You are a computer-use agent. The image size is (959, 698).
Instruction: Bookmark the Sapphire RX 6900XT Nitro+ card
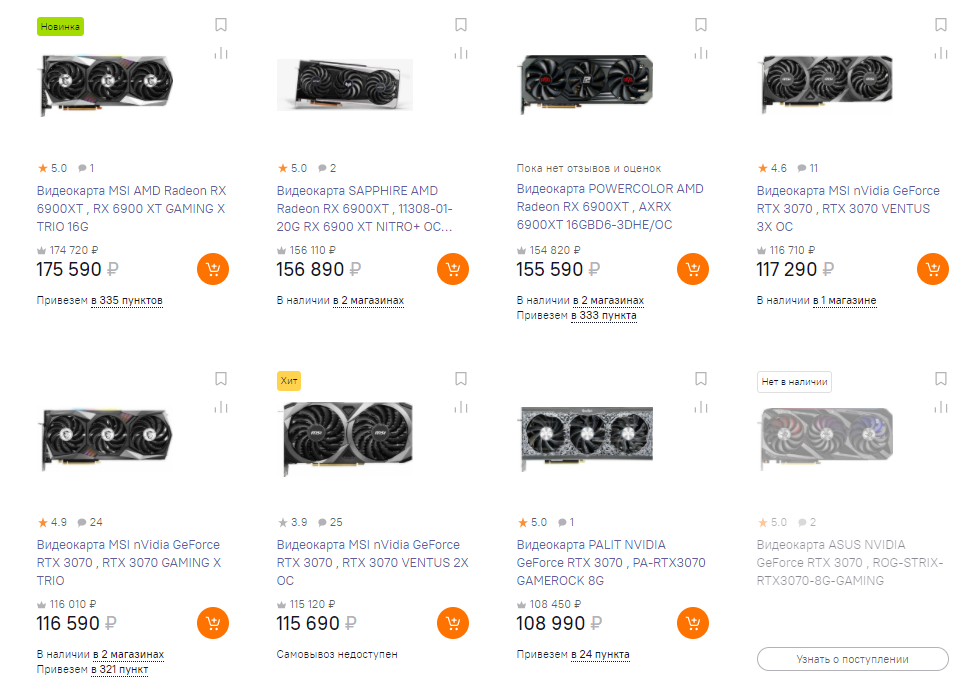point(461,25)
